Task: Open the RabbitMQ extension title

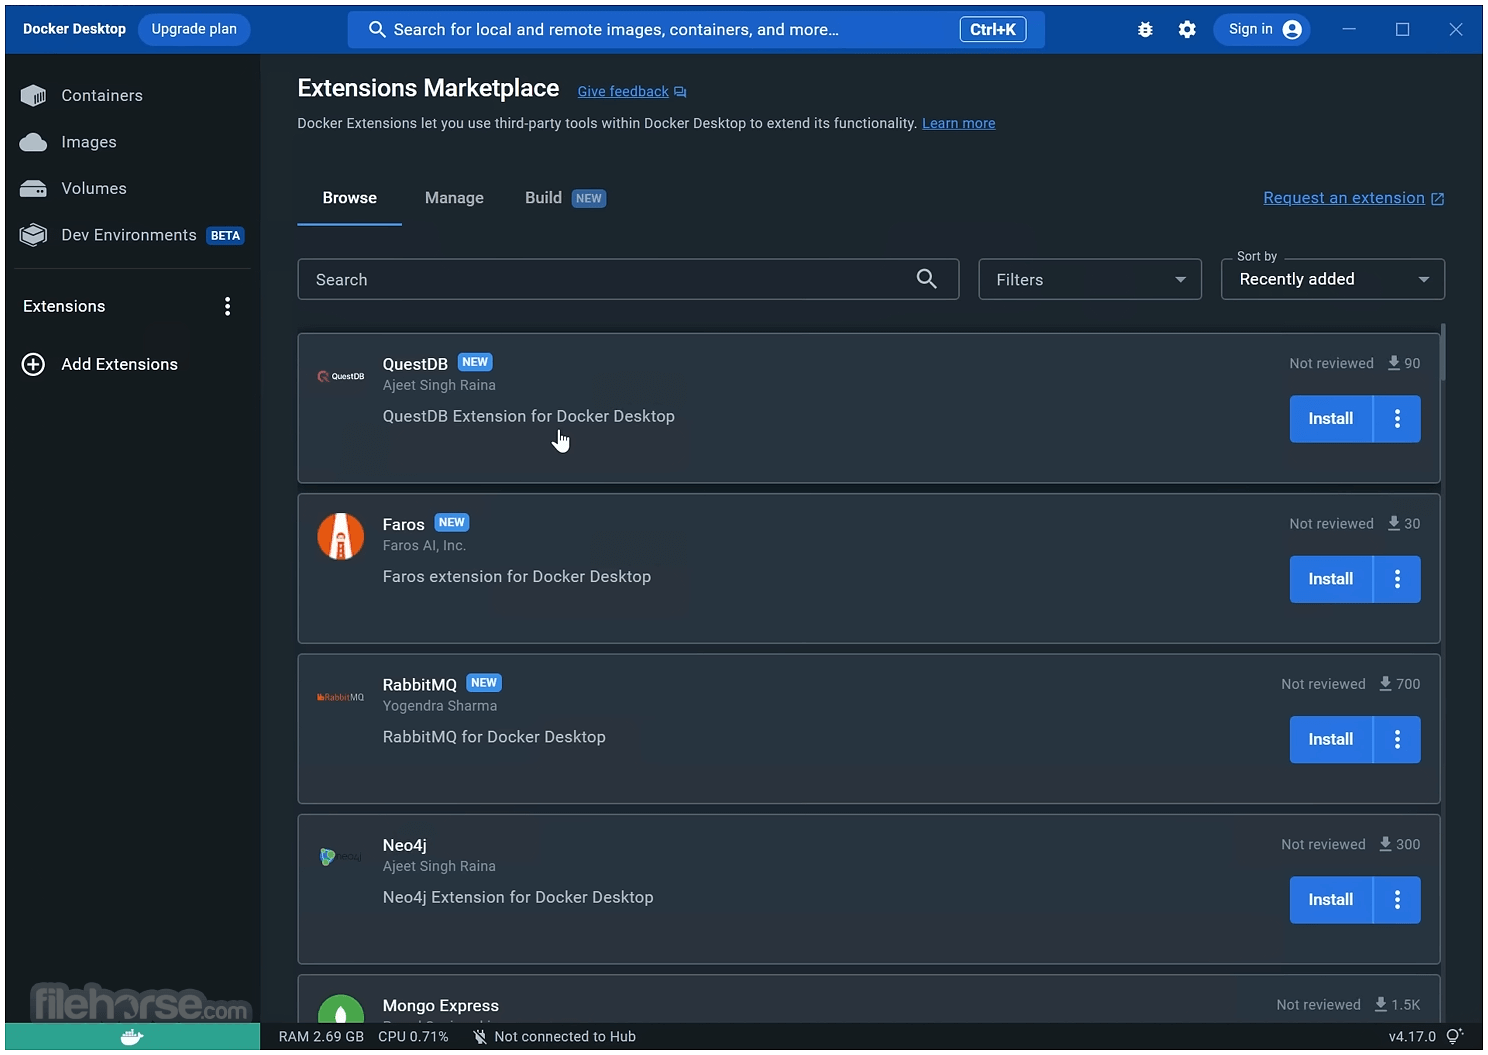Action: click(420, 685)
